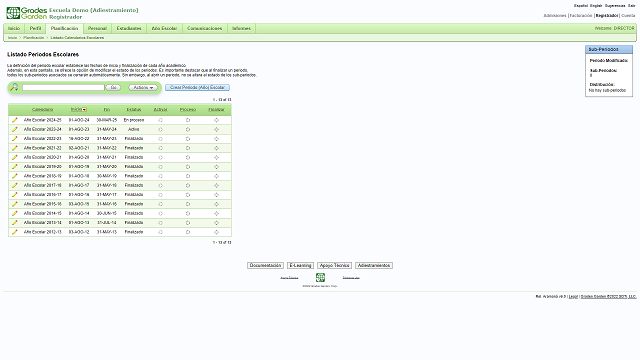The image size is (640, 360).
Task: Open the Inicio tab
Action: coord(14,28)
